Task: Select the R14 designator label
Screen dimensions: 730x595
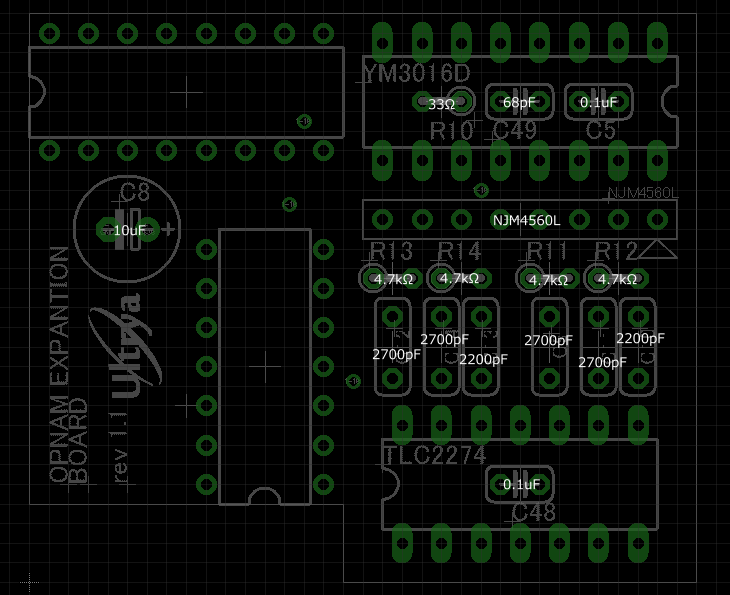Action: [460, 251]
